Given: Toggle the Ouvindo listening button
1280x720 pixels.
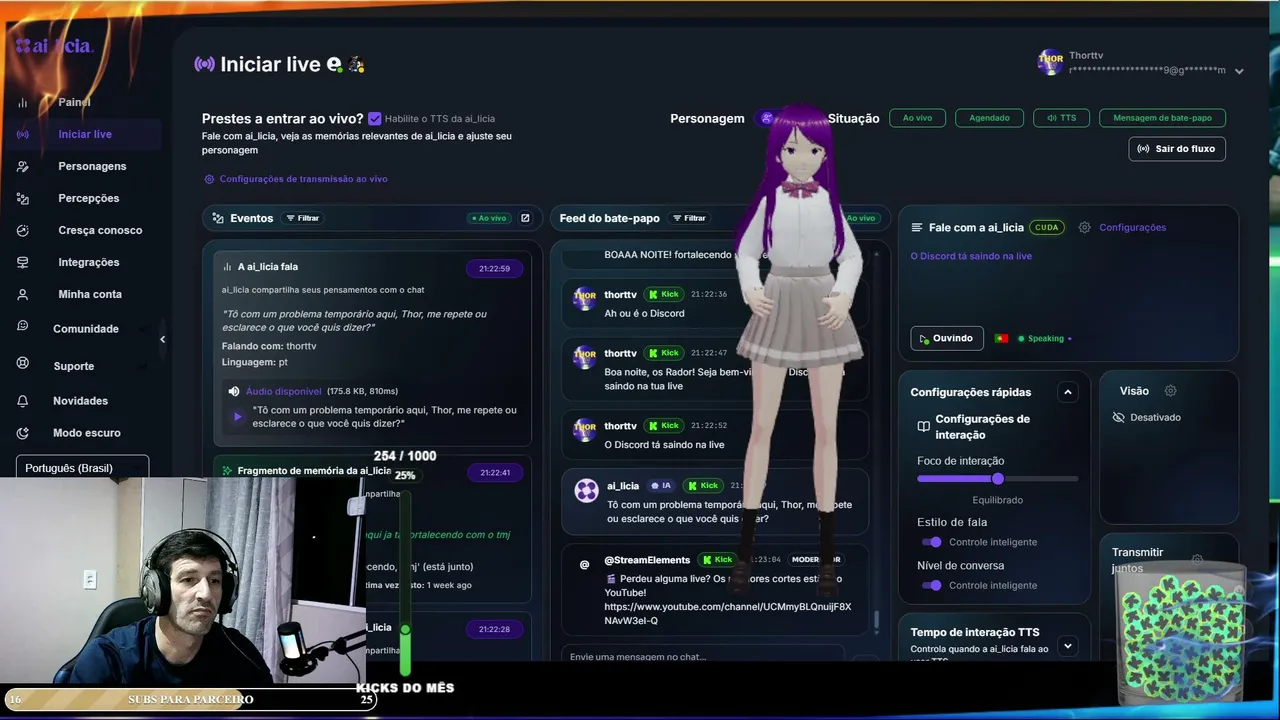Looking at the screenshot, I should pos(947,338).
